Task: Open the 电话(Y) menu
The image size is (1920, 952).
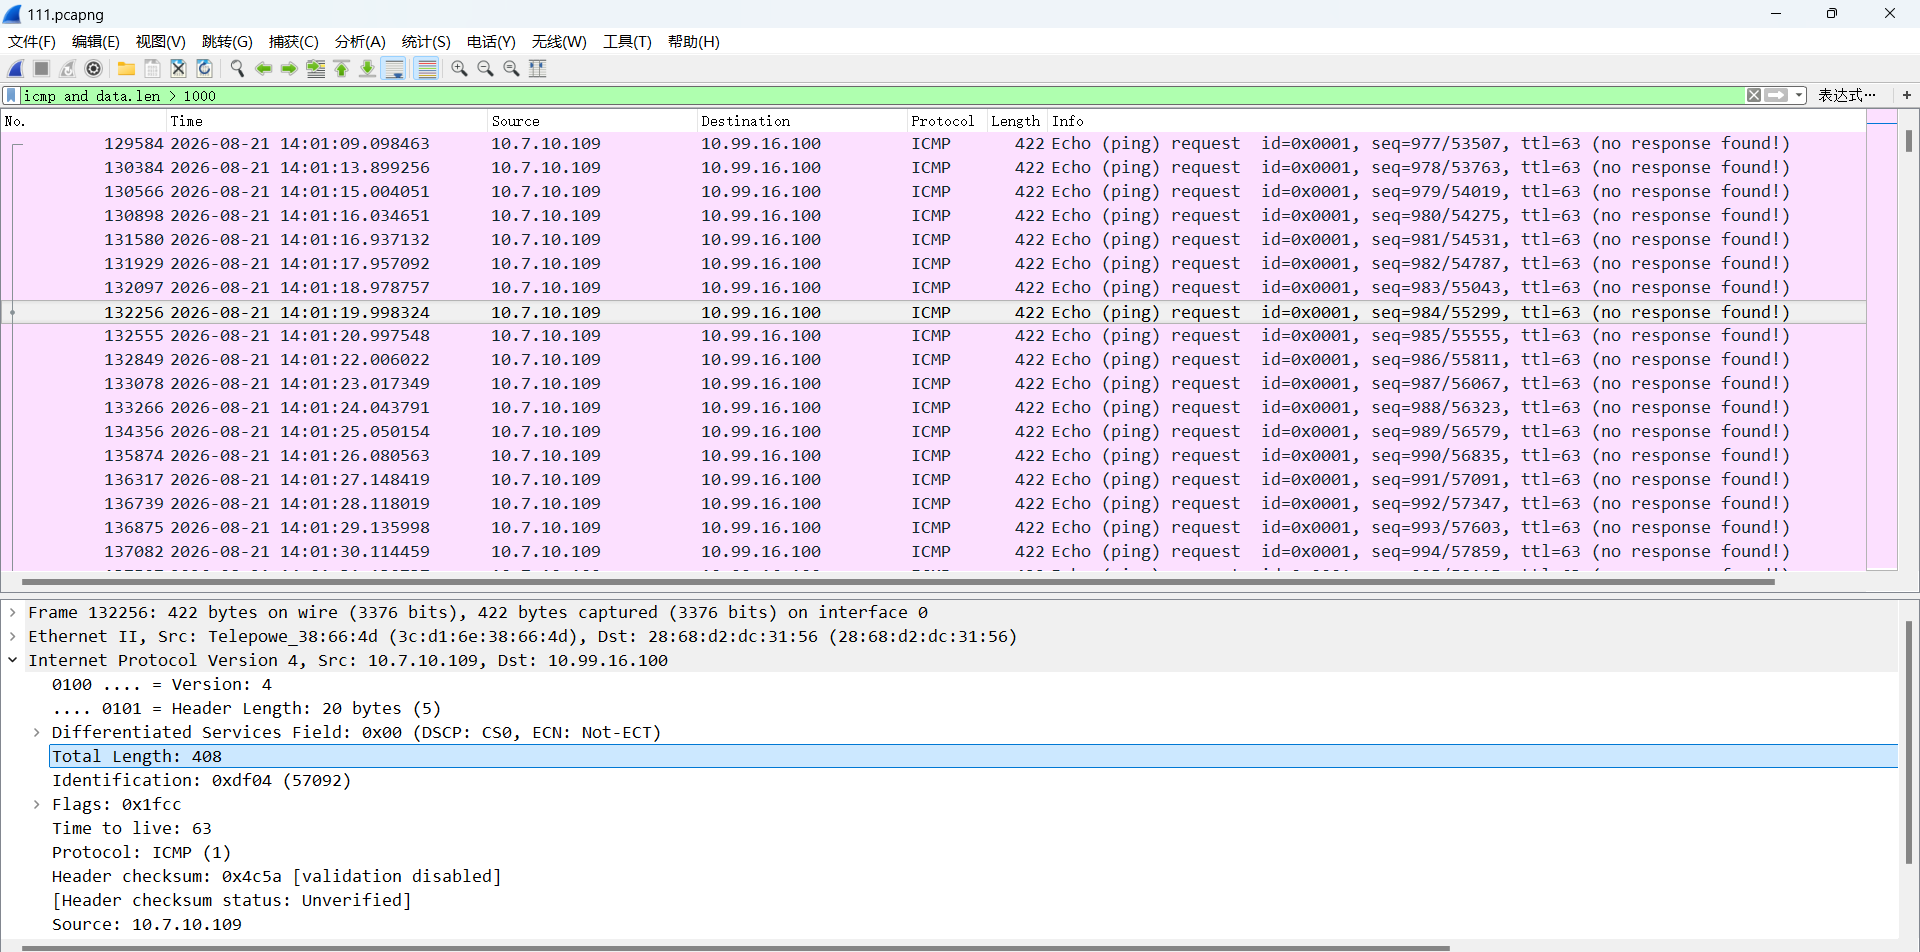Action: (x=491, y=41)
